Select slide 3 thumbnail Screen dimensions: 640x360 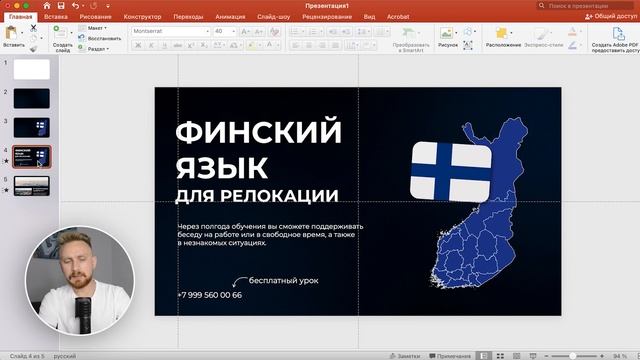31,128
